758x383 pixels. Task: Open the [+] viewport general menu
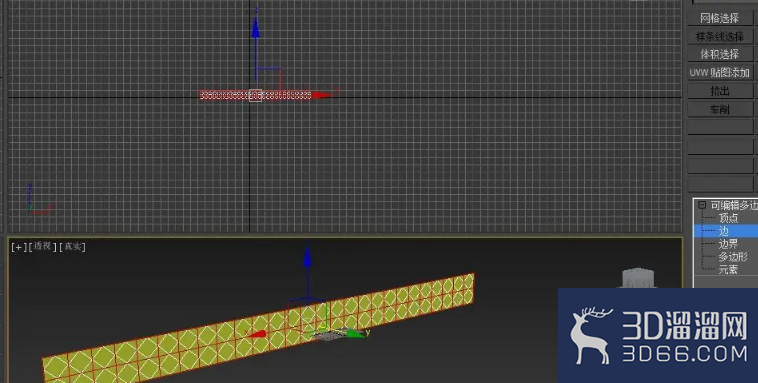18,247
